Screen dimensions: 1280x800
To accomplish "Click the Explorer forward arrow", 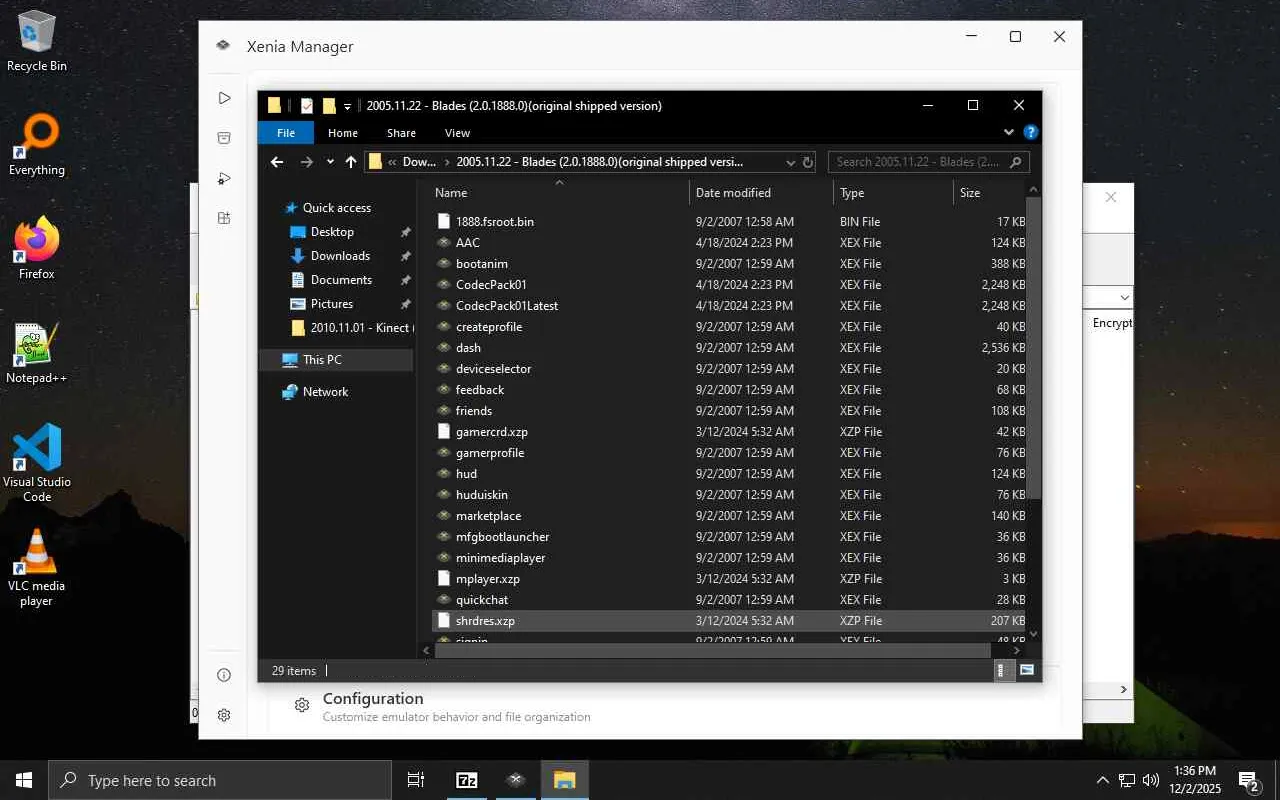I will tap(307, 162).
